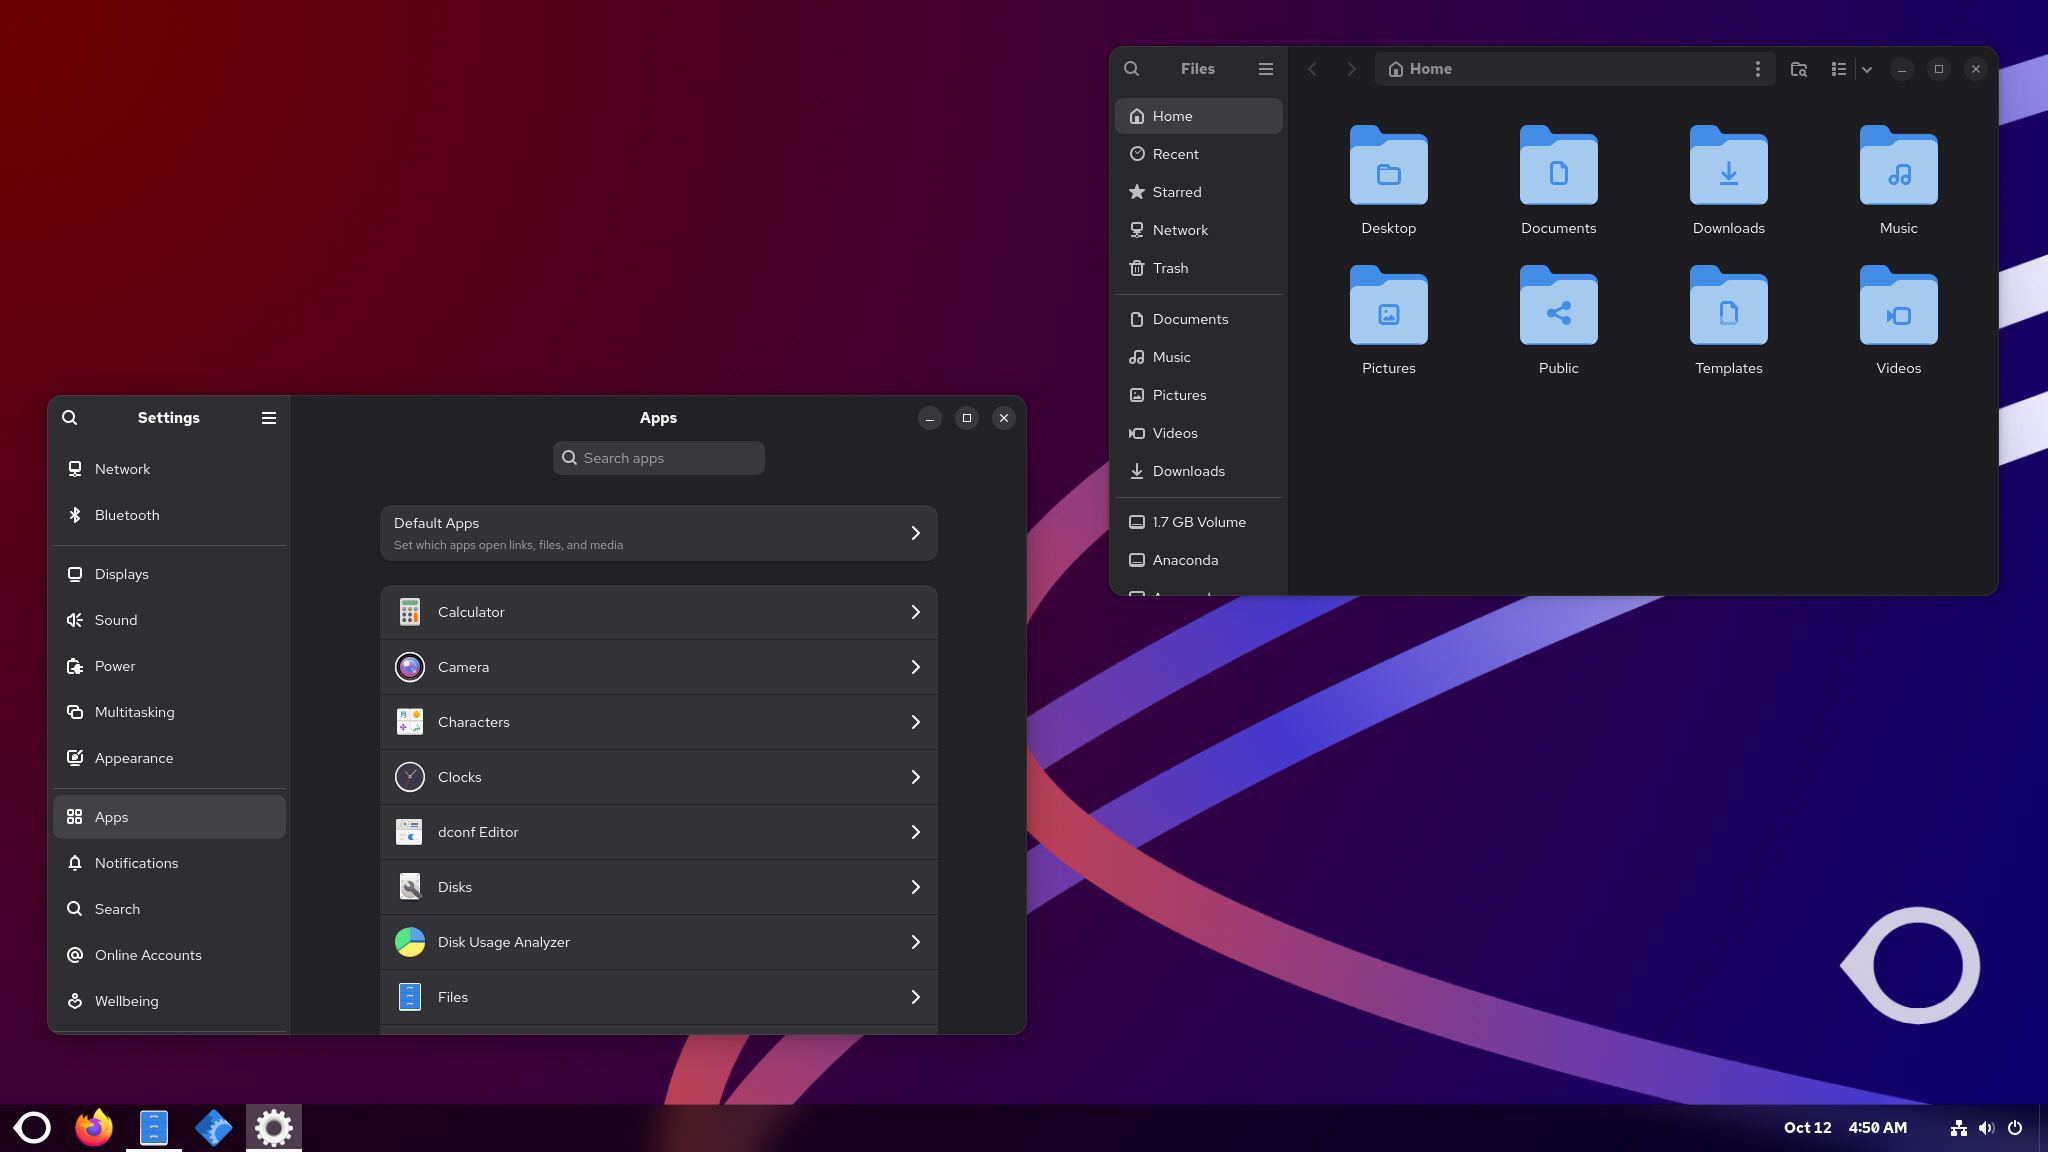Open Default Apps settings via its chevron
Image resolution: width=2048 pixels, height=1152 pixels.
913,532
